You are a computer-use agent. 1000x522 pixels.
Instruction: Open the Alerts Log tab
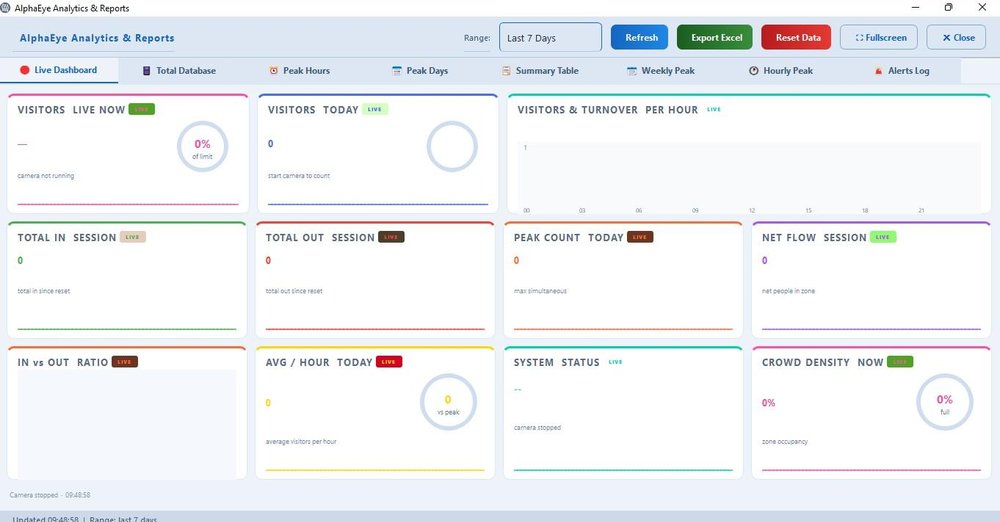tap(902, 71)
